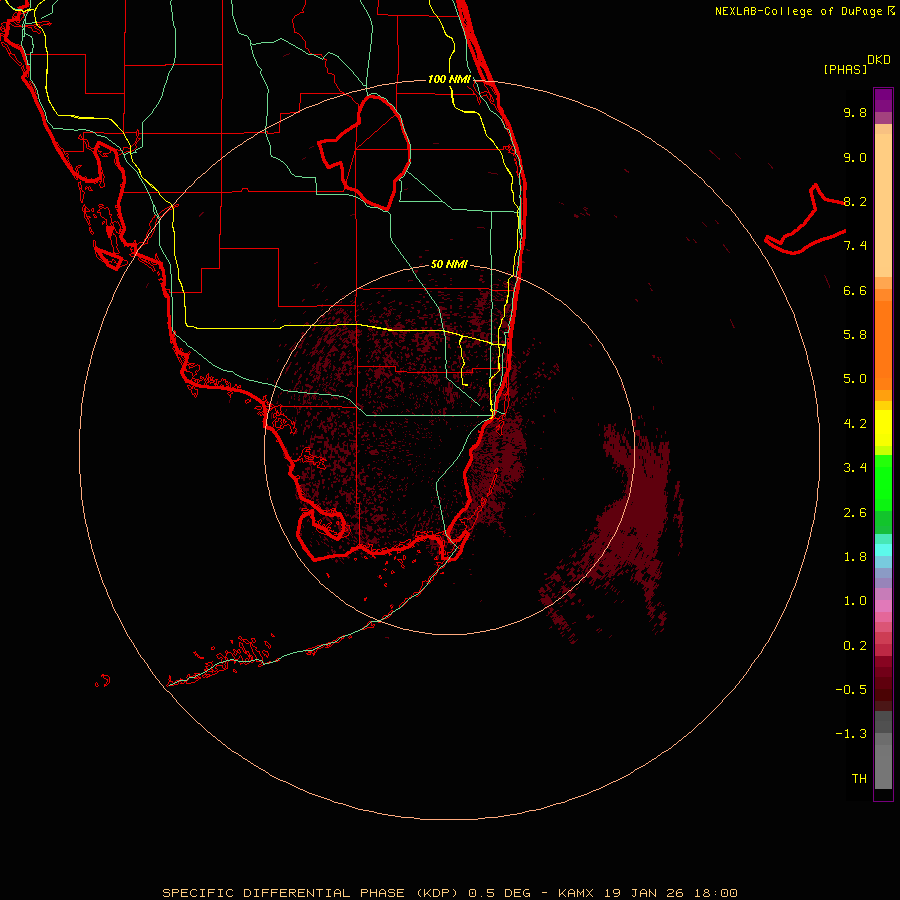Select the 6.6 legend value
Viewport: 900px width, 900px height.
point(855,290)
